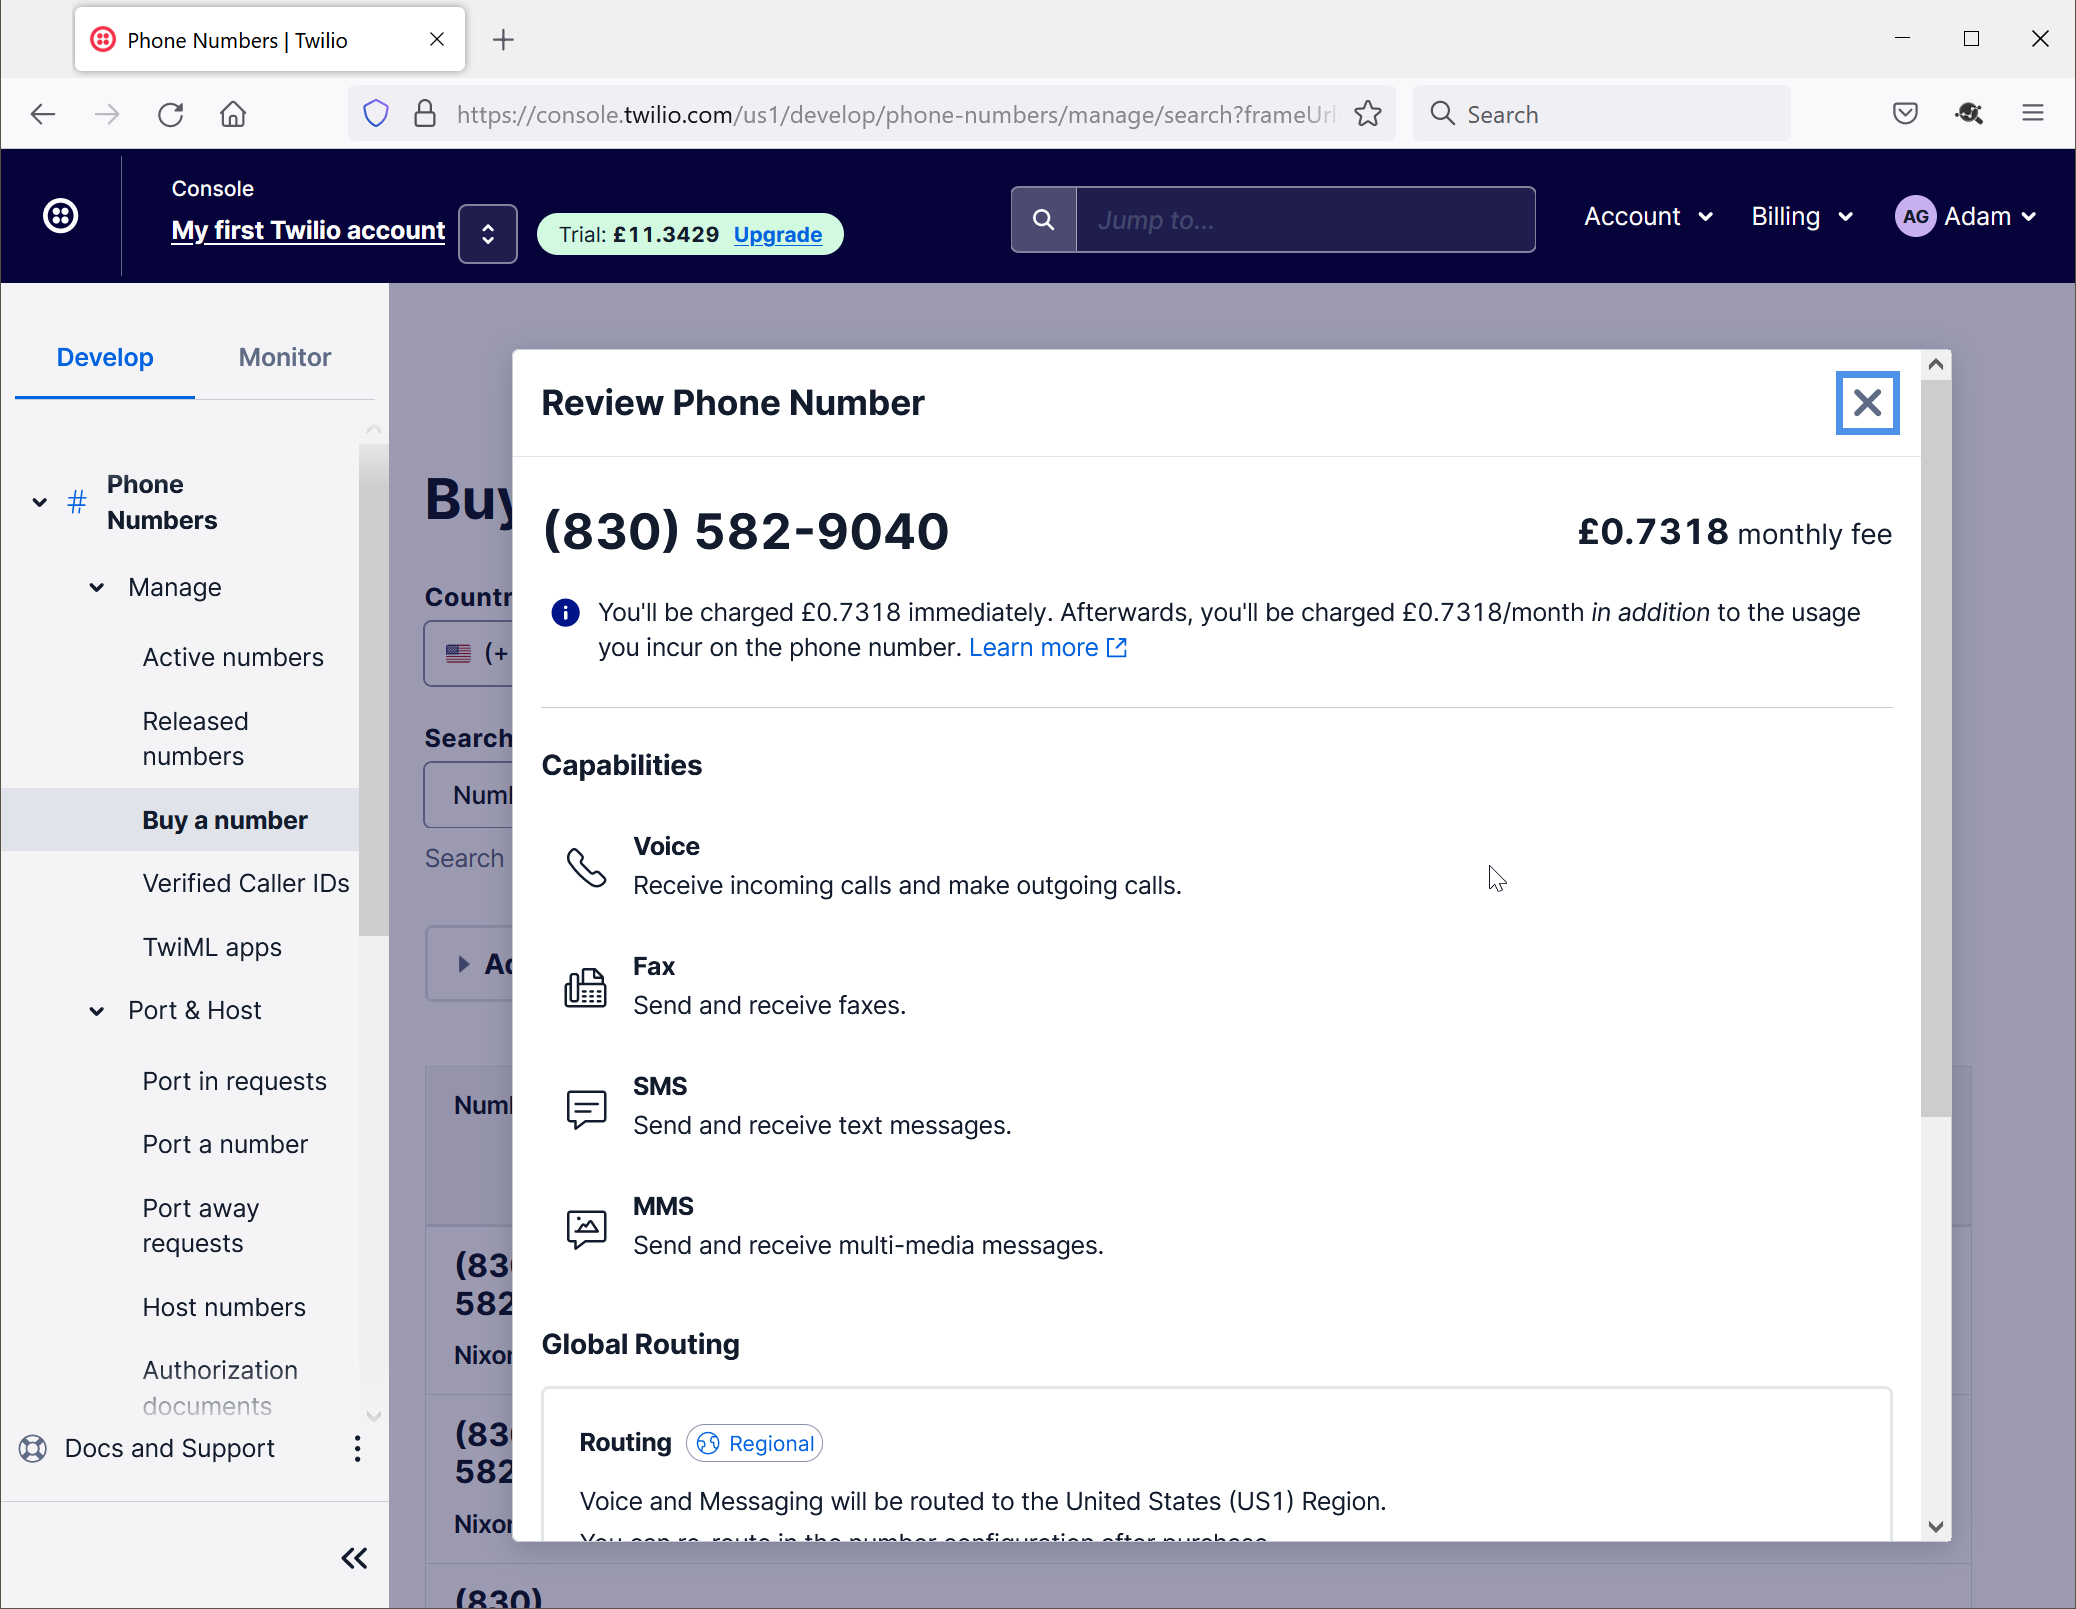Open the Adam user menu
This screenshot has height=1609, width=2076.
[1966, 217]
